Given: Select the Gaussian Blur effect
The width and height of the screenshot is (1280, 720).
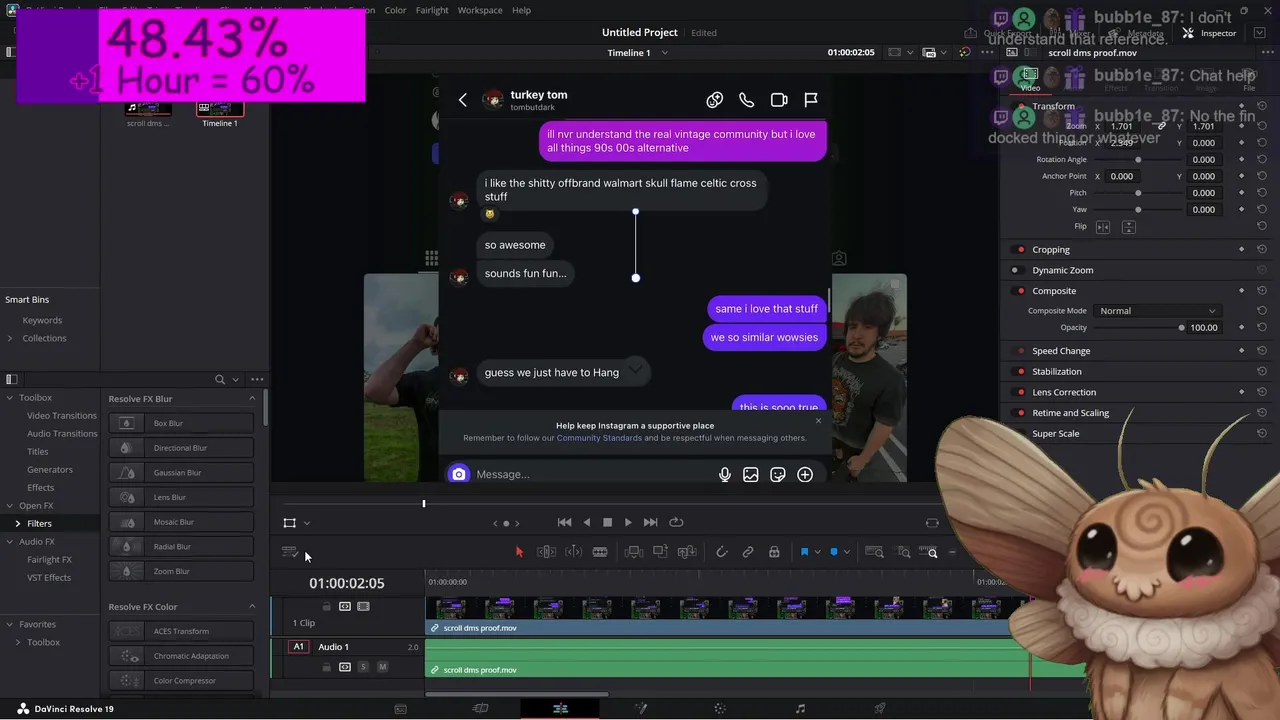Looking at the screenshot, I should point(181,473).
